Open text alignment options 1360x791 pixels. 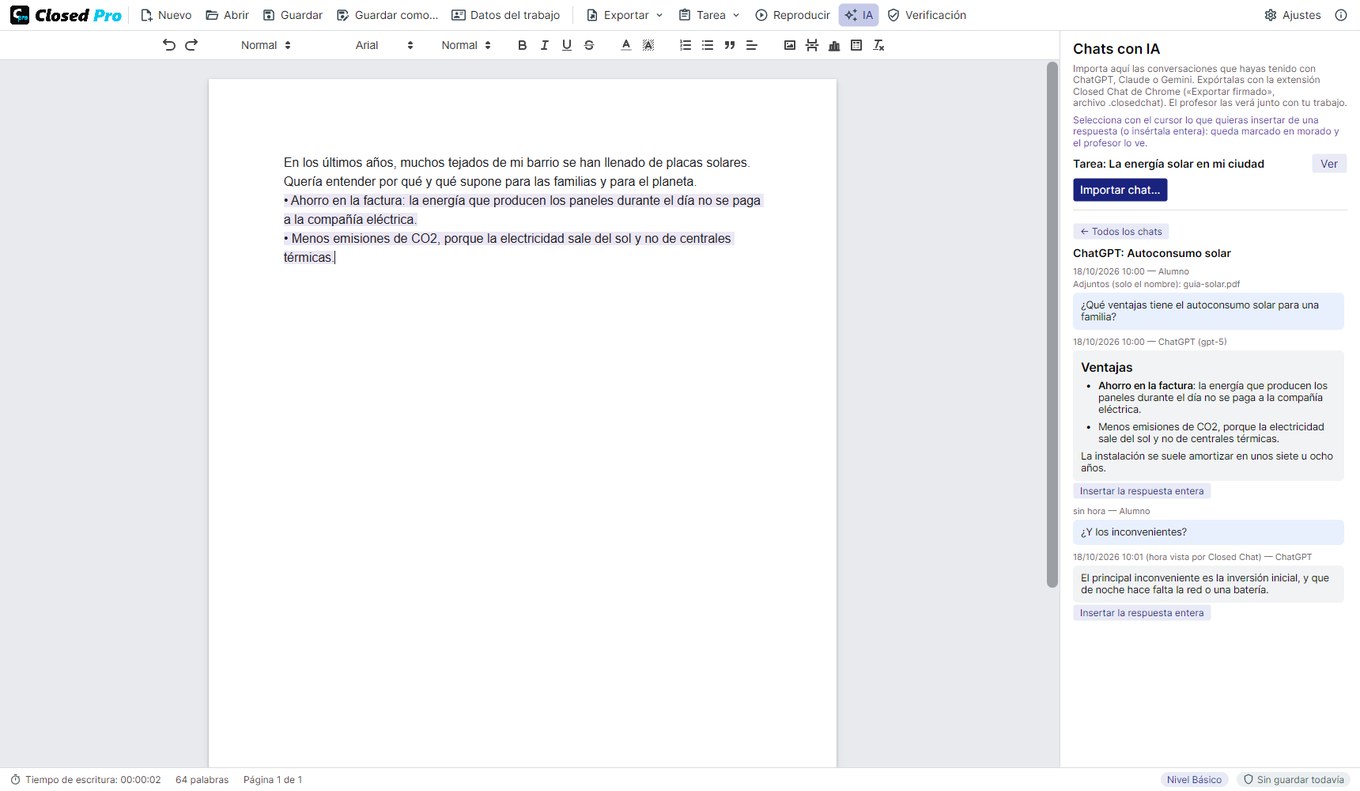pyautogui.click(x=752, y=45)
